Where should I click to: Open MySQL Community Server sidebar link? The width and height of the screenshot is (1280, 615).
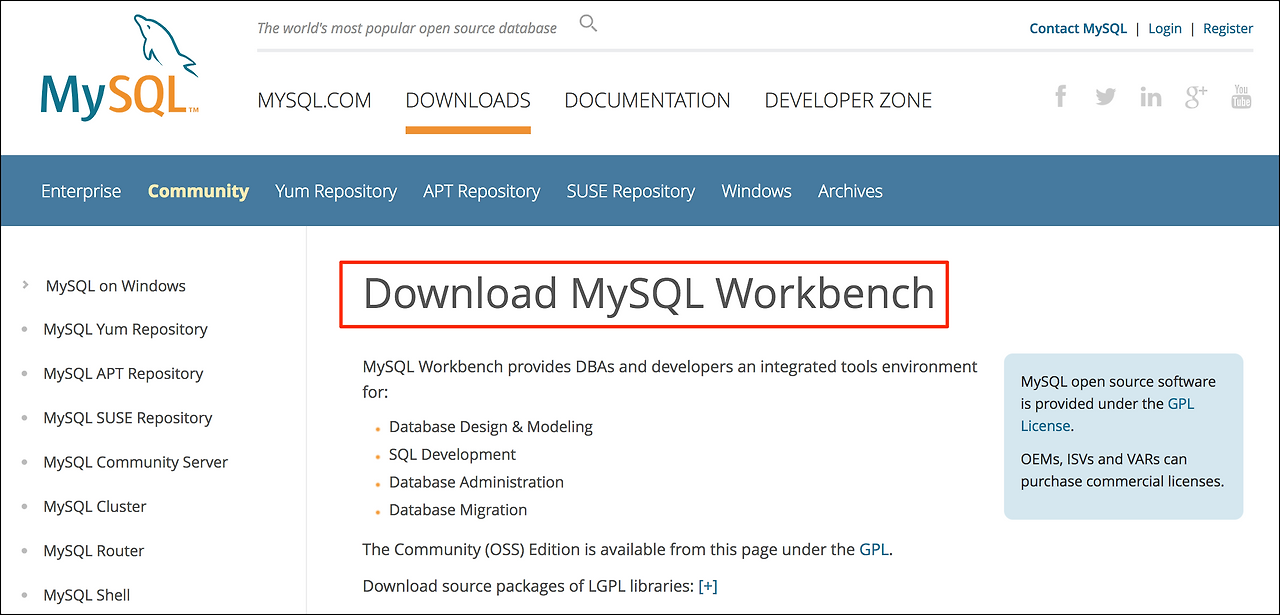point(136,462)
